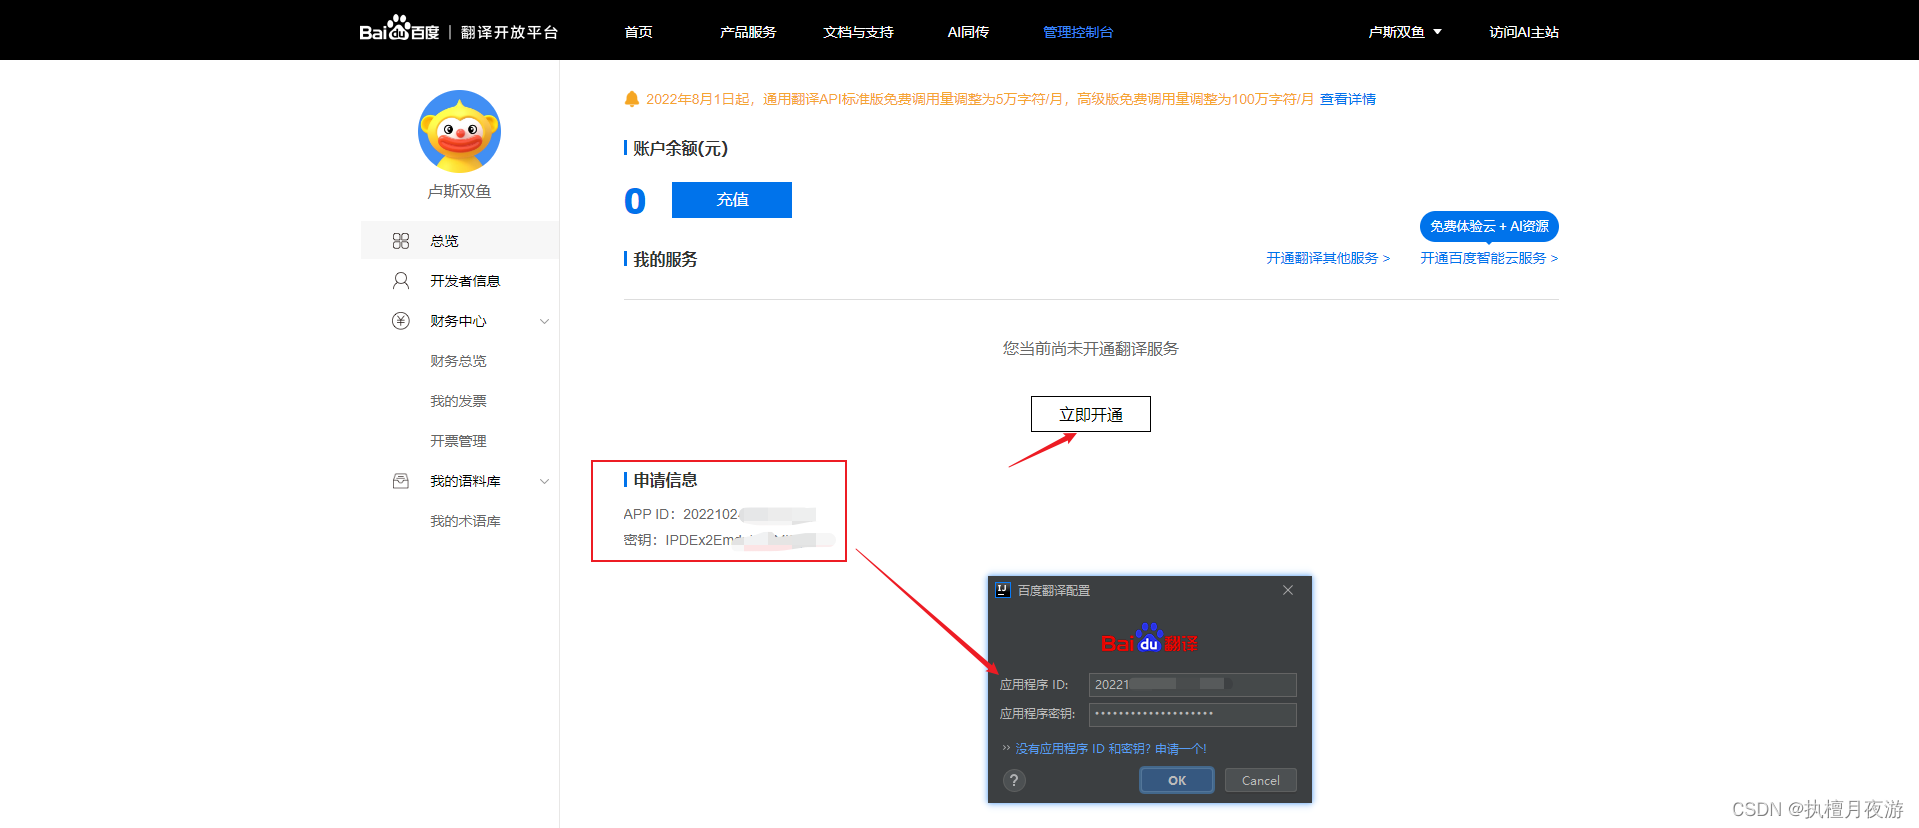Open 查看详情 announcement link
Screen dimensions: 1919x828
pos(1347,99)
